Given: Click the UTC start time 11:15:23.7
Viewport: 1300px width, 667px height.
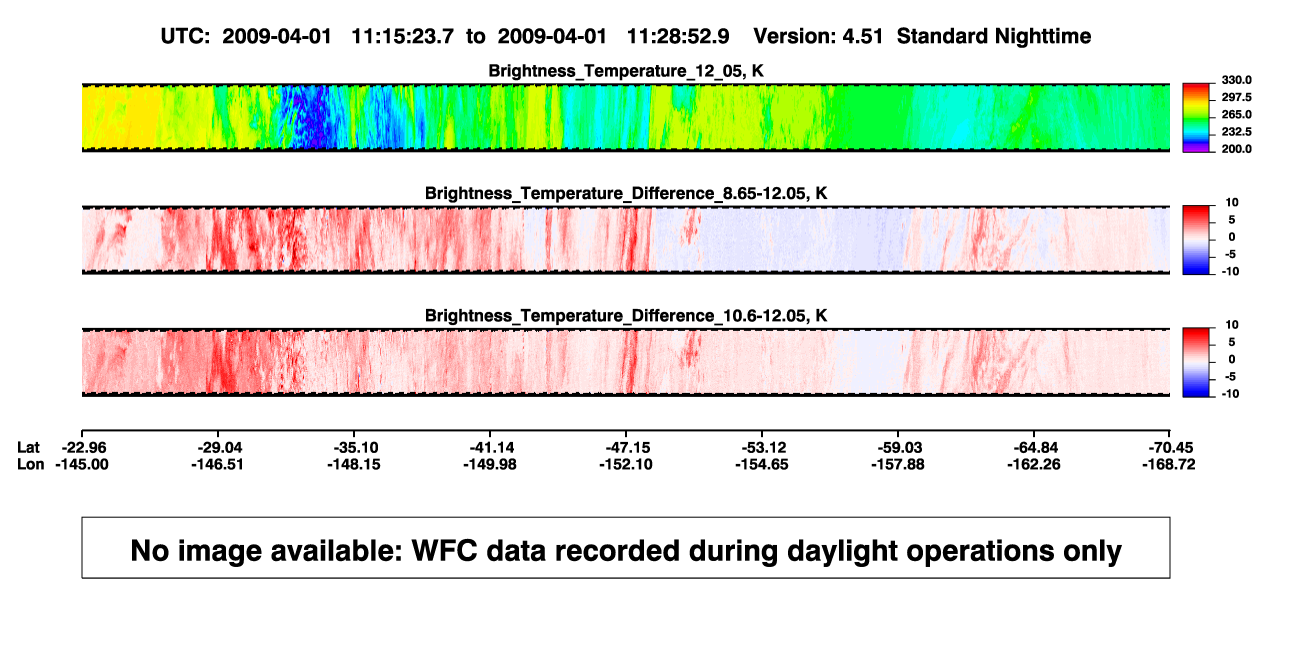Looking at the screenshot, I should pos(402,36).
